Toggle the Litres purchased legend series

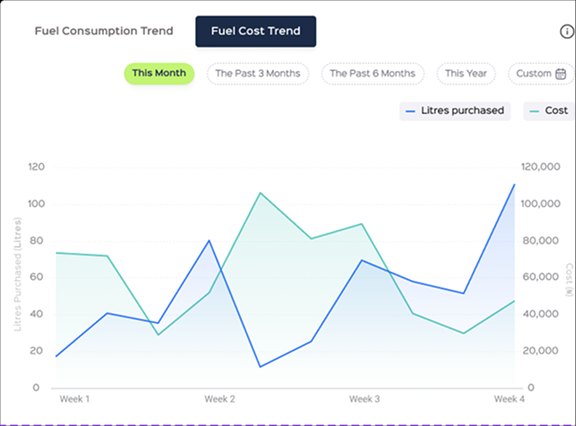(x=455, y=111)
